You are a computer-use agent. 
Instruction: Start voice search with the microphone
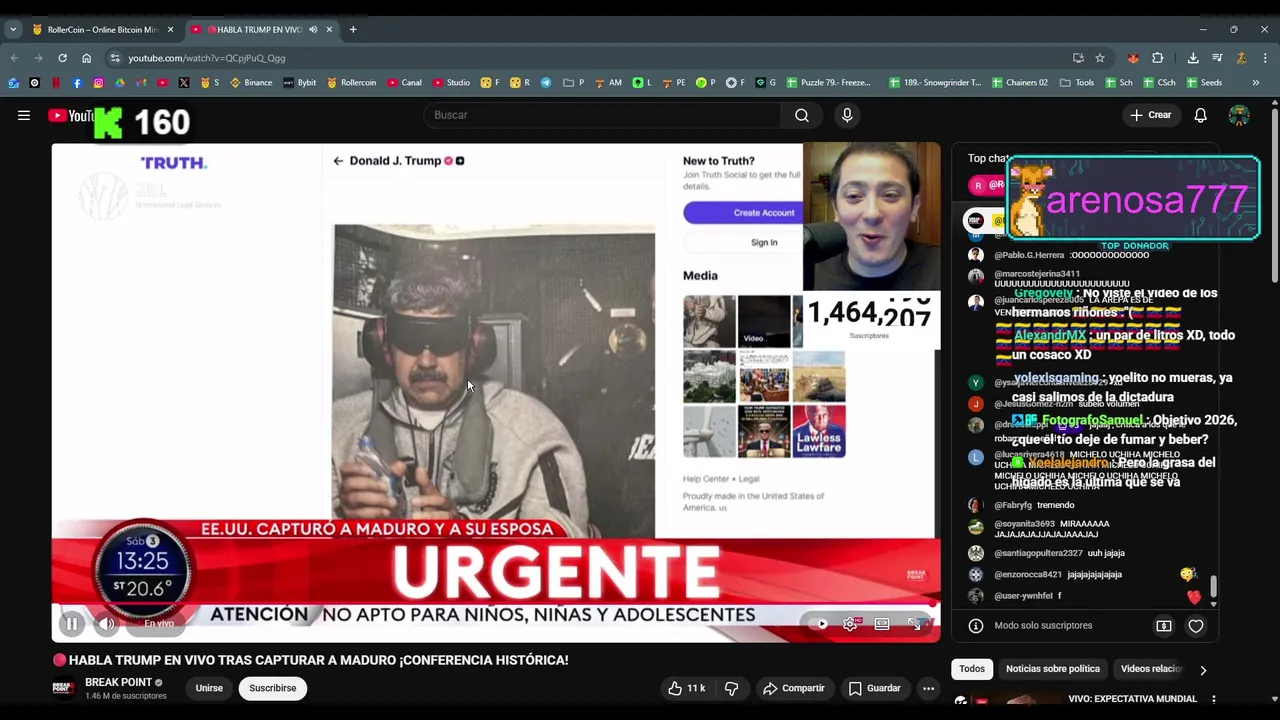coord(847,115)
